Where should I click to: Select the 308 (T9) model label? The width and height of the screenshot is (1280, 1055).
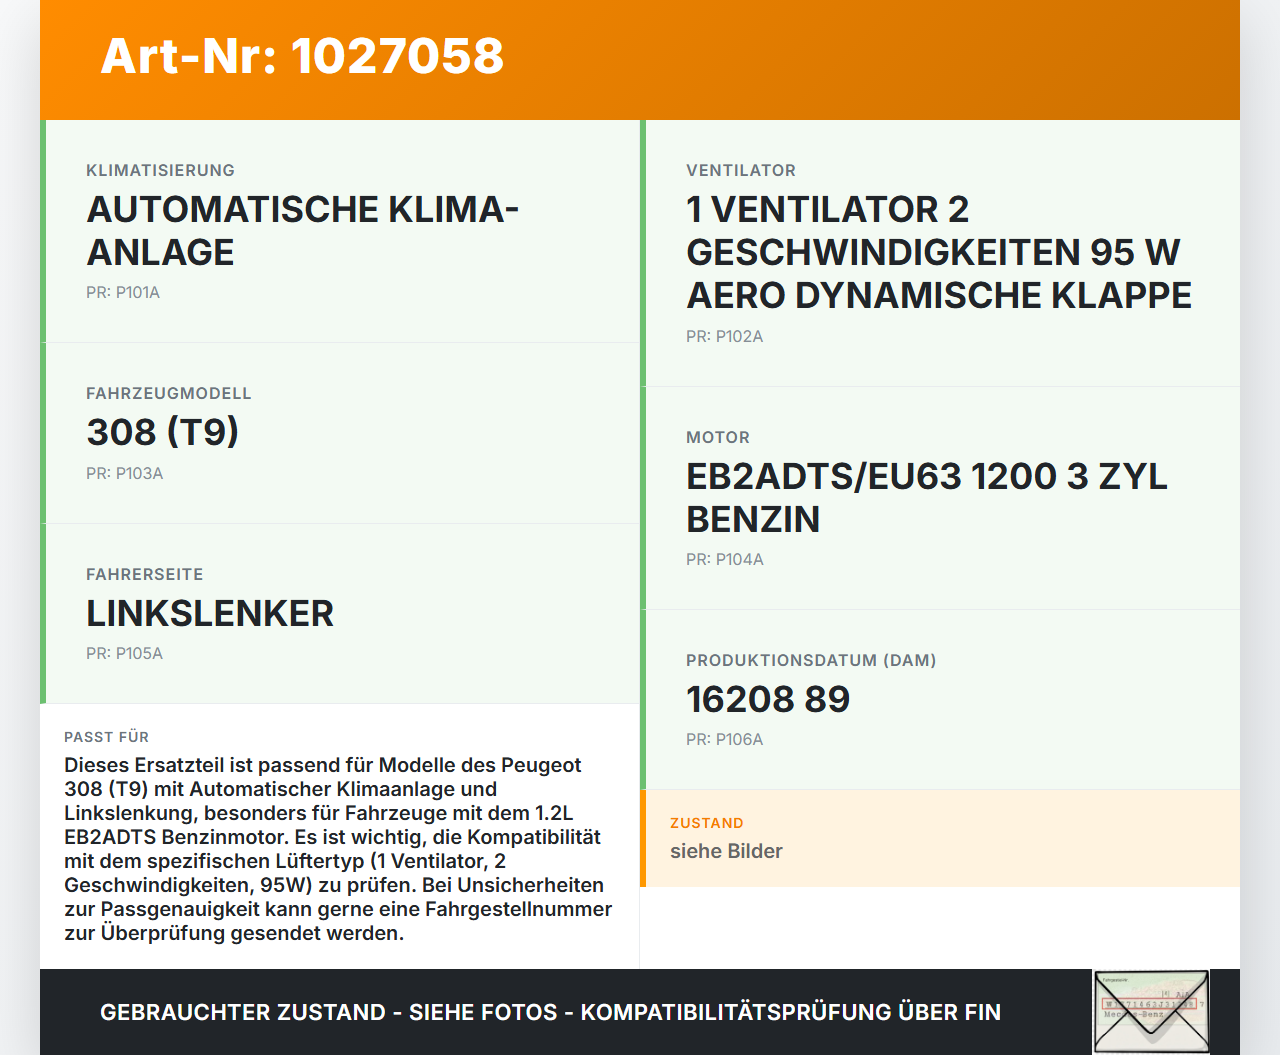click(162, 432)
